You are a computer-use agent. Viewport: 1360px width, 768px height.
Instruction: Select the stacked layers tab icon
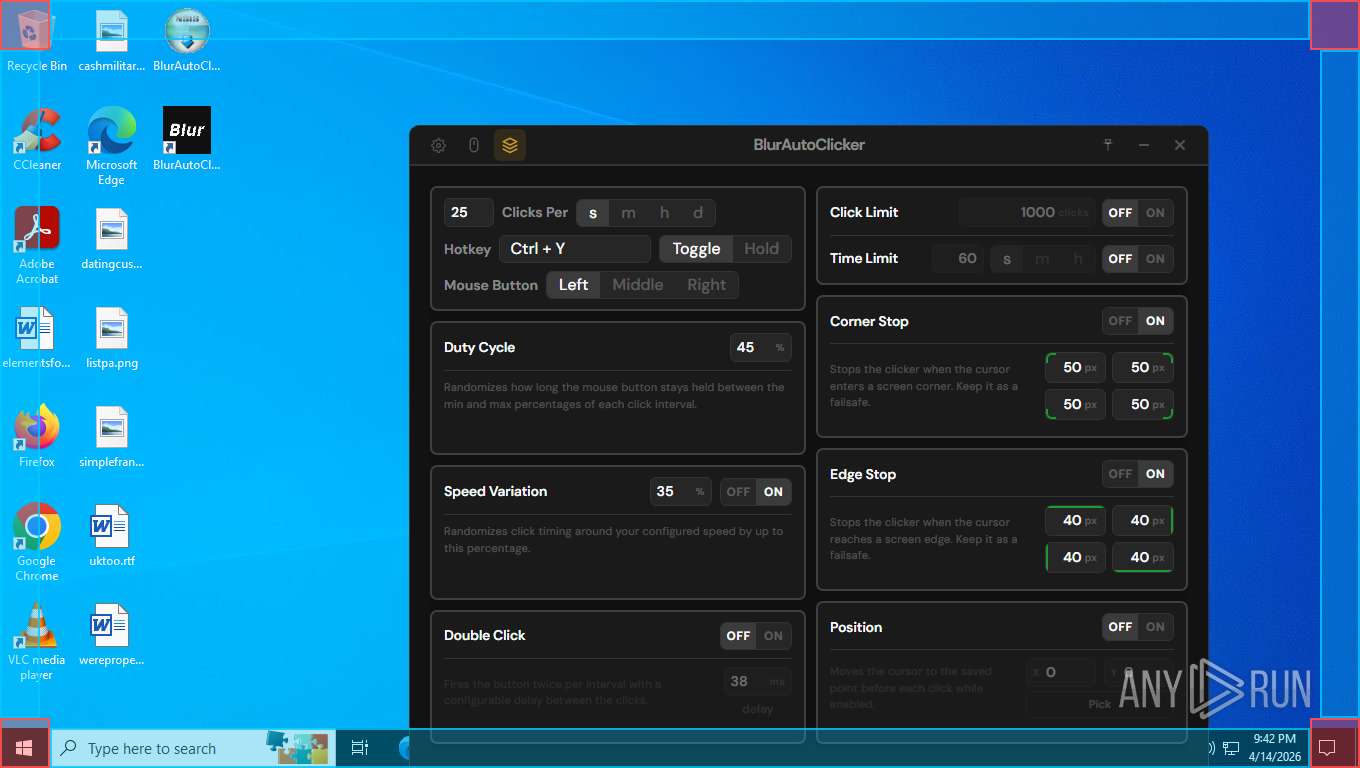point(510,145)
